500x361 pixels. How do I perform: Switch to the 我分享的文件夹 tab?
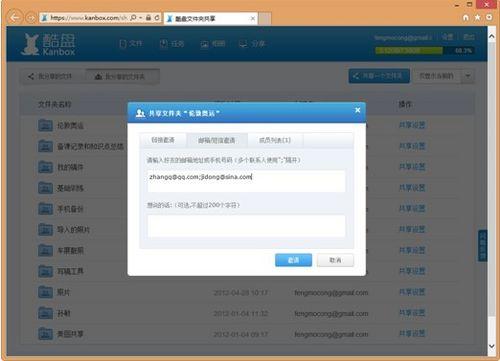point(122,76)
